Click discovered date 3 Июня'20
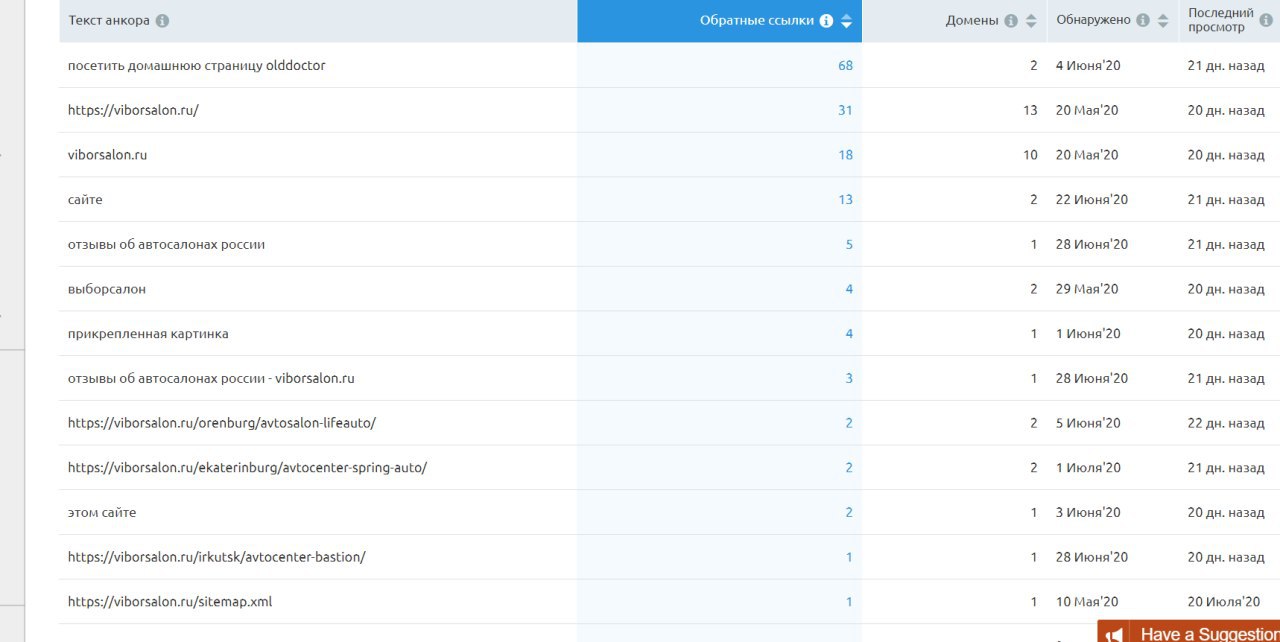 1088,513
